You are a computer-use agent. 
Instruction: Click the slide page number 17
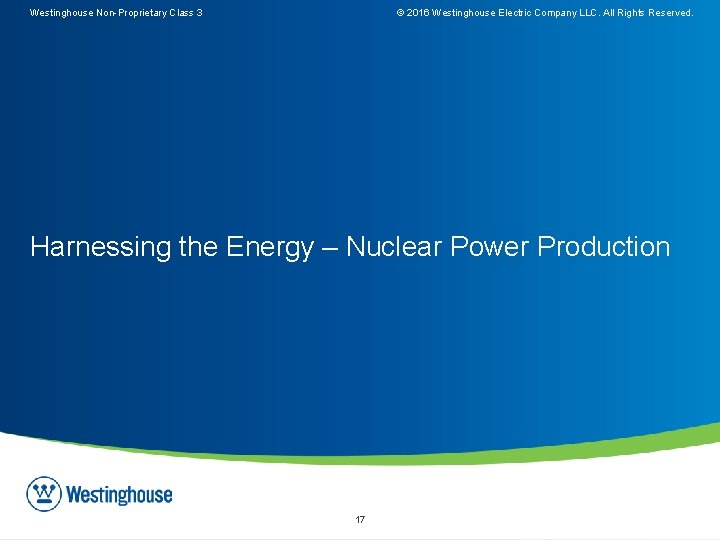[360, 519]
